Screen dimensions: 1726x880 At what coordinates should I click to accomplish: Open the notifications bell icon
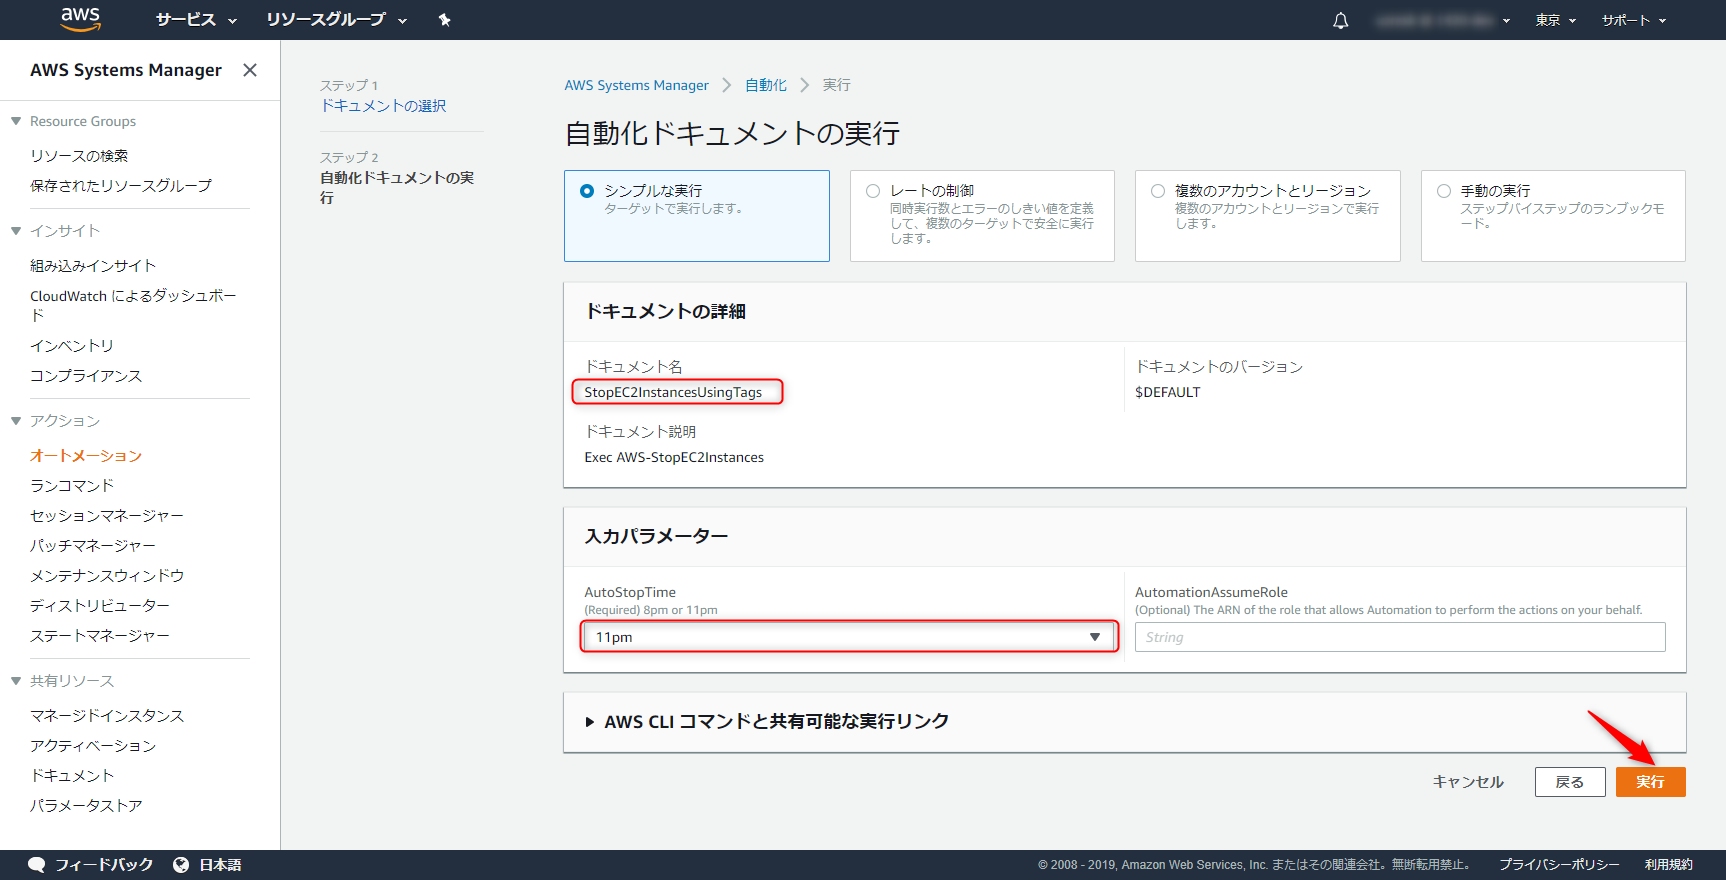point(1340,20)
